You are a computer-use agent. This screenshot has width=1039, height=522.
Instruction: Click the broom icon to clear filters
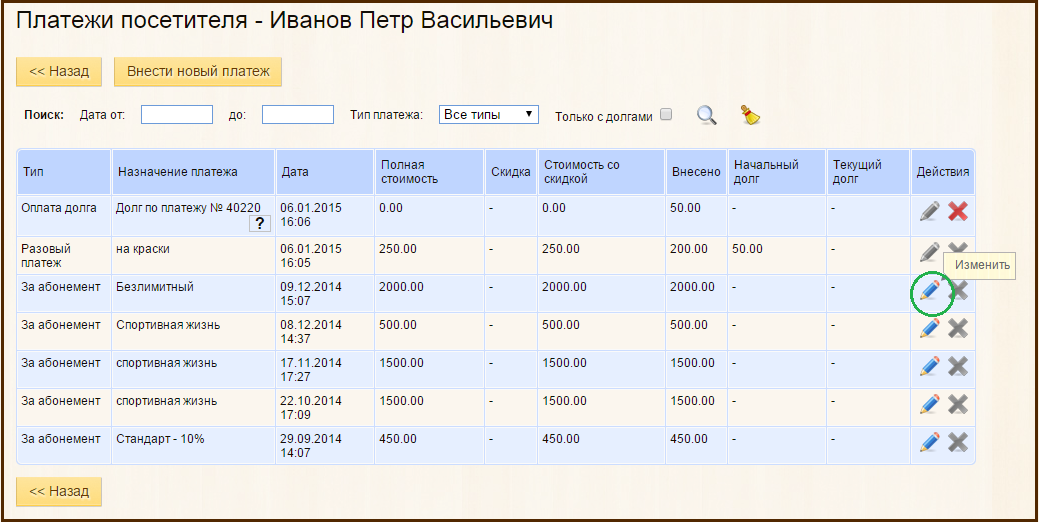click(749, 115)
